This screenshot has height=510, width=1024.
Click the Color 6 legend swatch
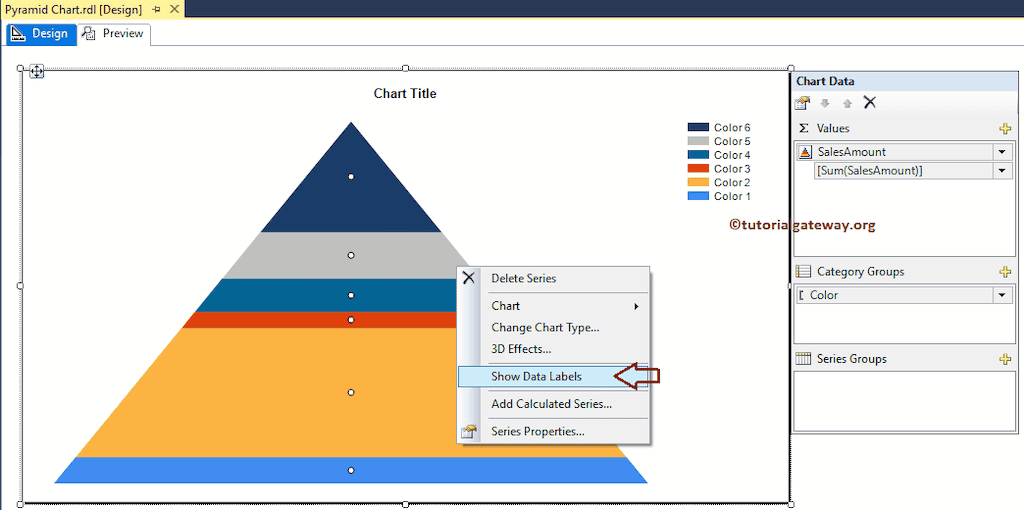[698, 127]
